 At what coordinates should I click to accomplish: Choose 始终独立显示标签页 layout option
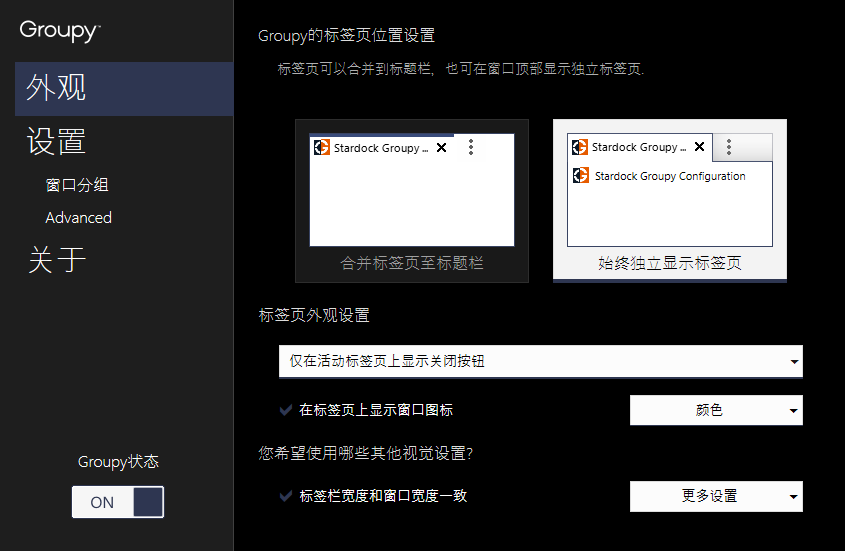pyautogui.click(x=670, y=201)
